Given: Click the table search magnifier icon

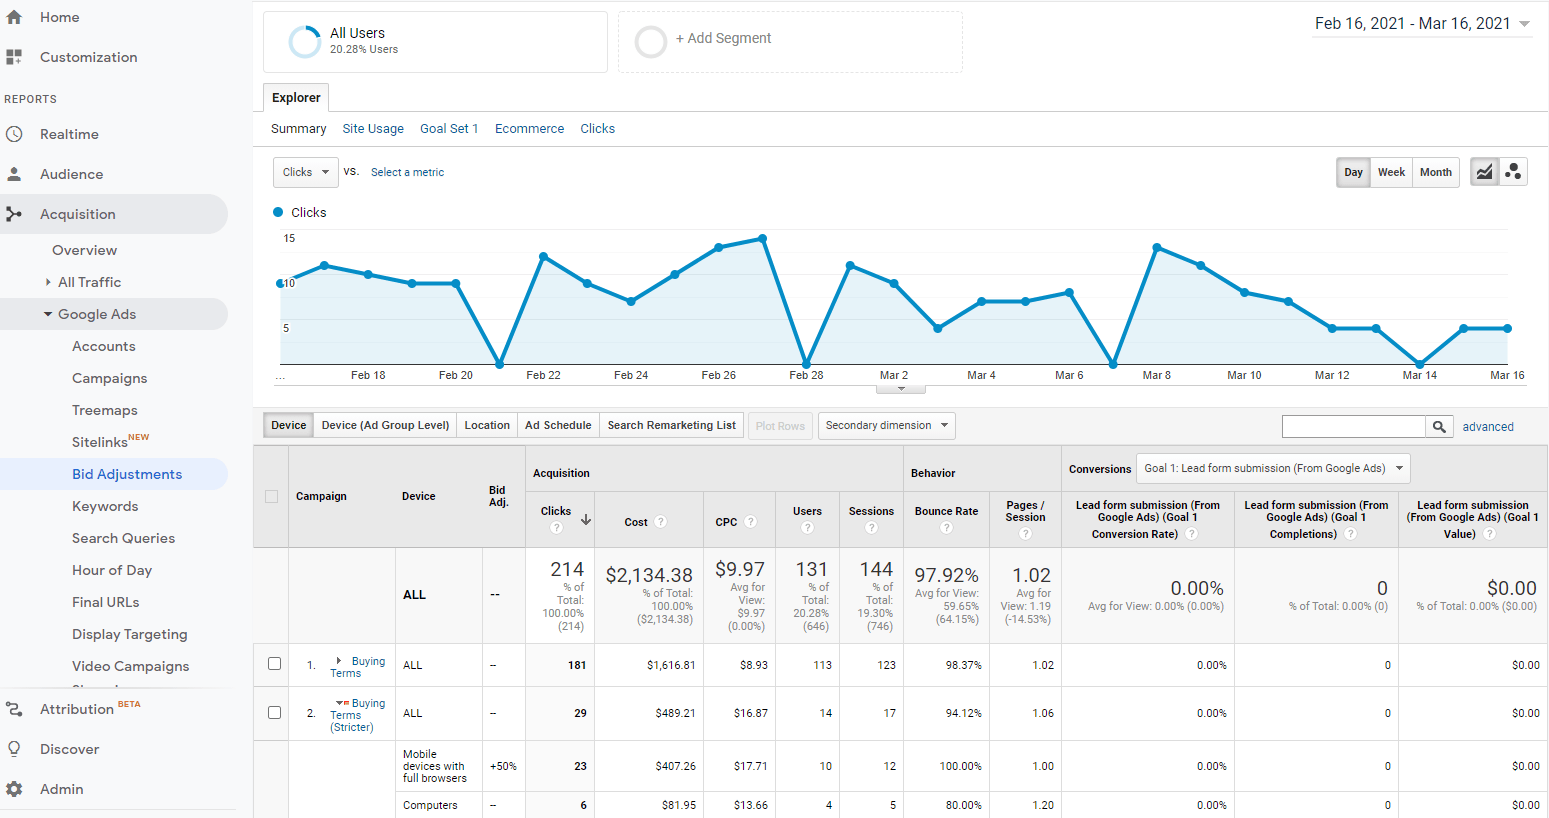Looking at the screenshot, I should (x=1439, y=426).
